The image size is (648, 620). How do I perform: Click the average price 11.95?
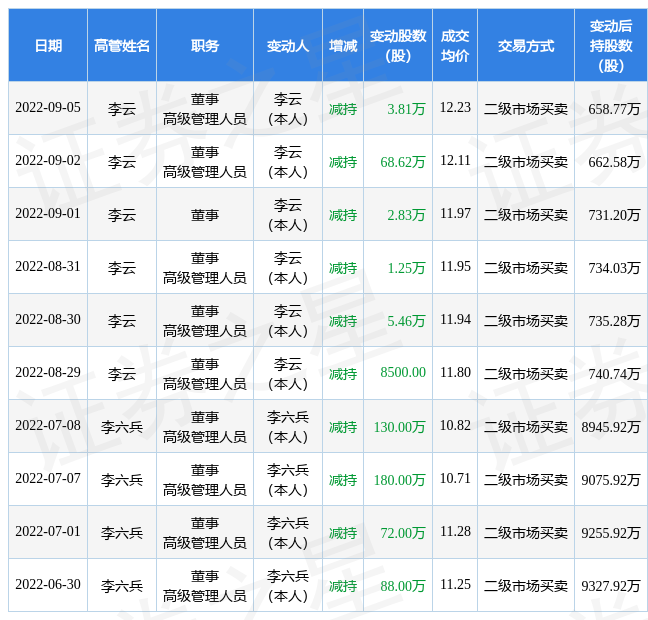455,267
